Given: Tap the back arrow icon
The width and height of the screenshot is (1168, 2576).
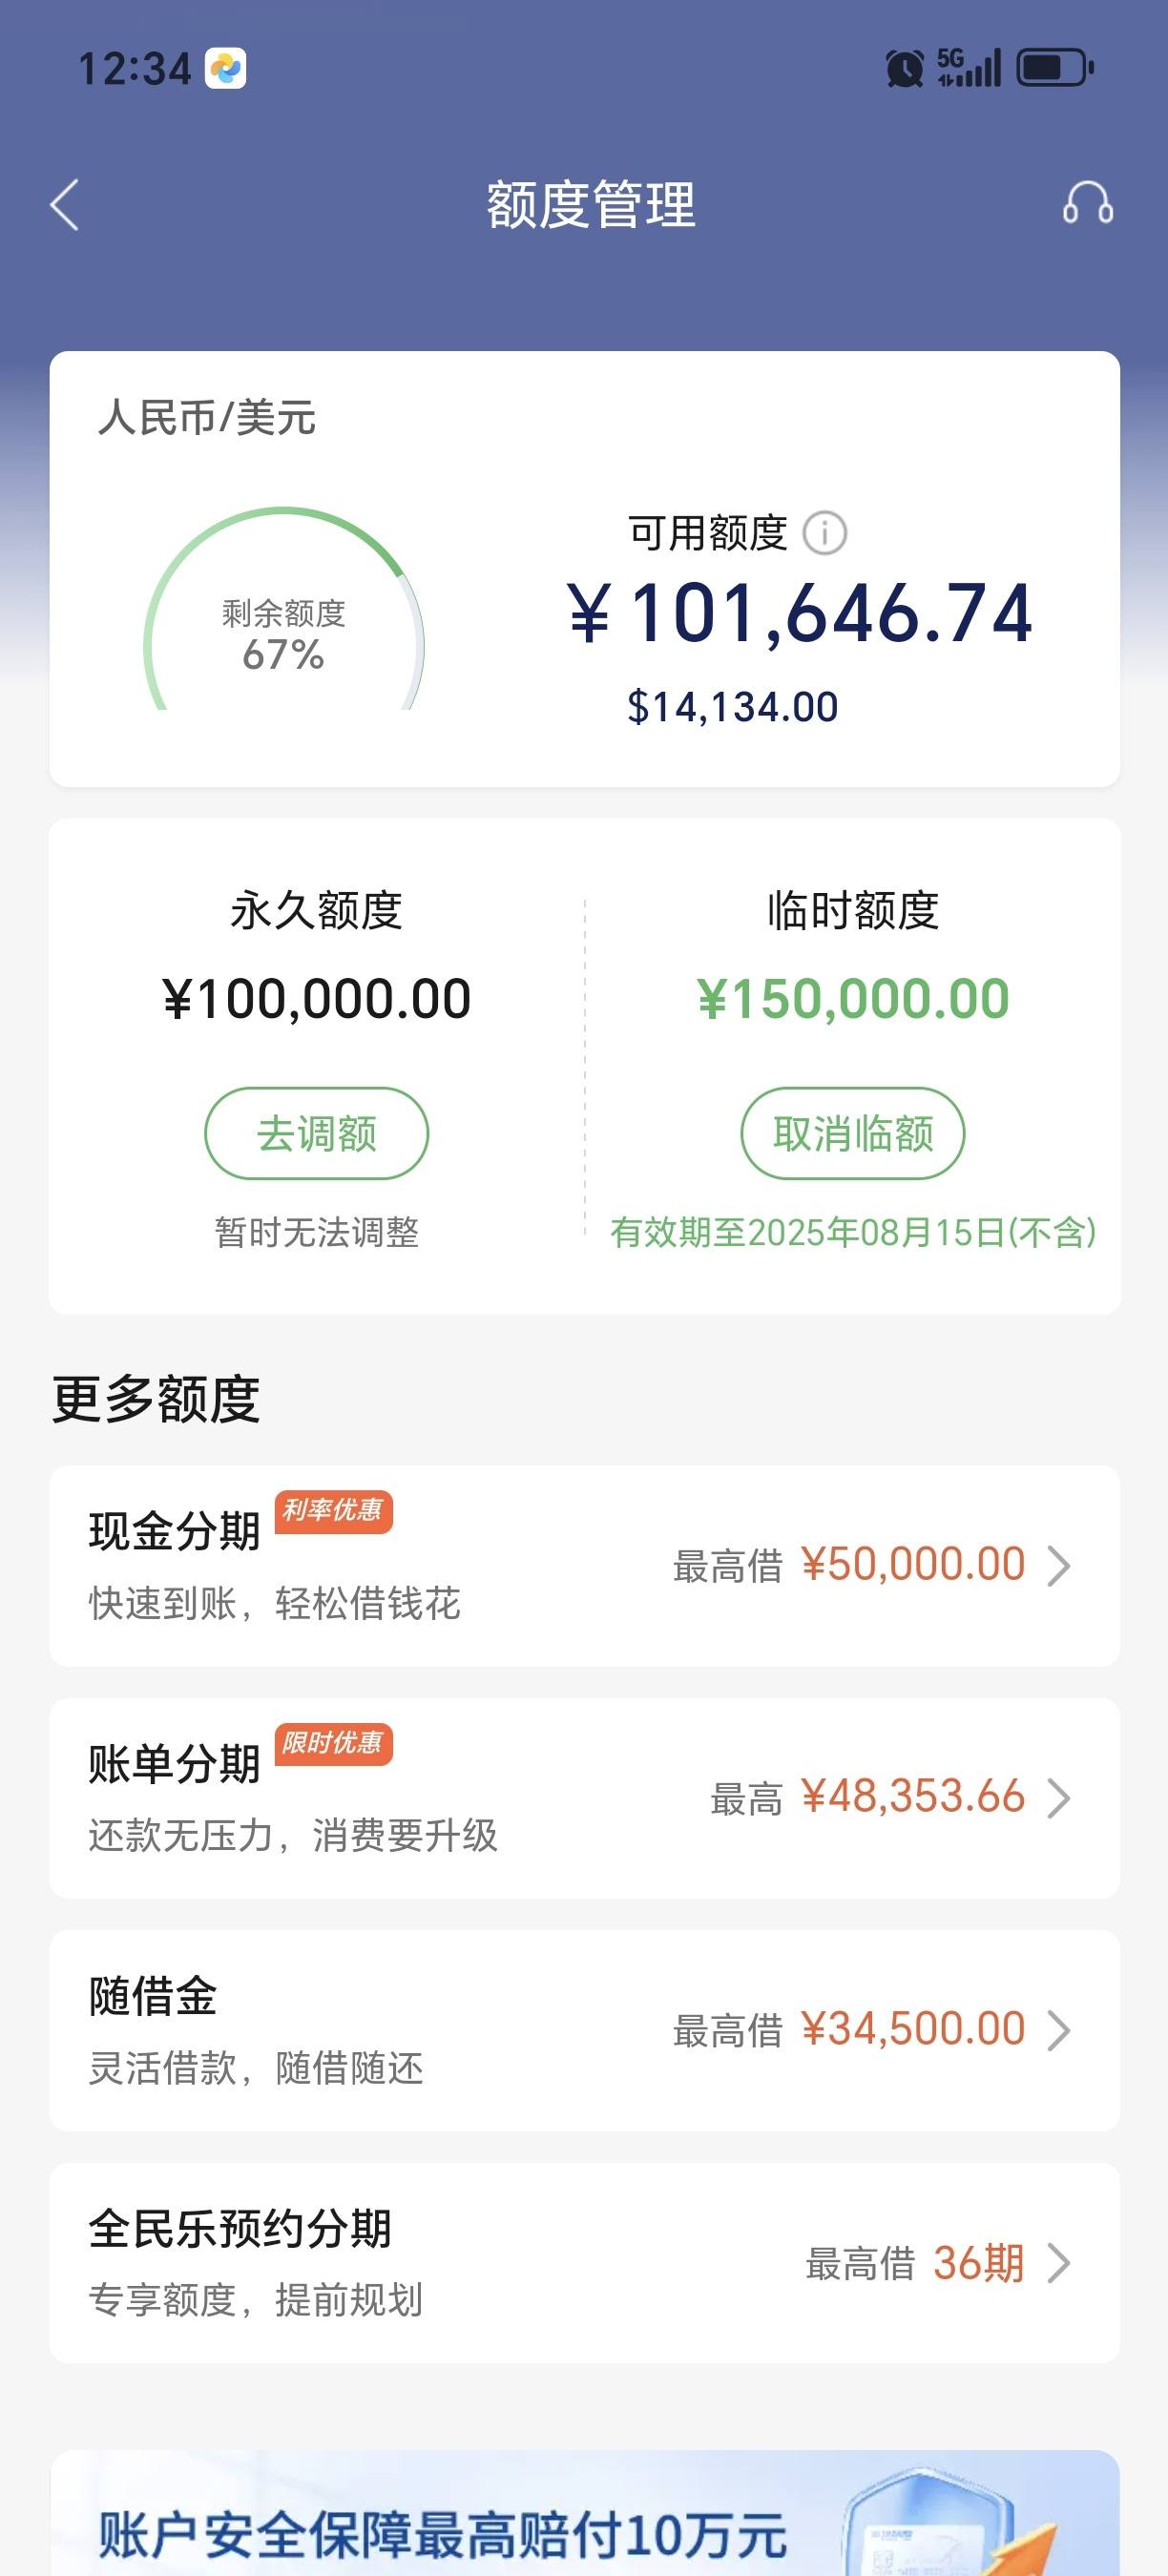Looking at the screenshot, I should [x=64, y=205].
